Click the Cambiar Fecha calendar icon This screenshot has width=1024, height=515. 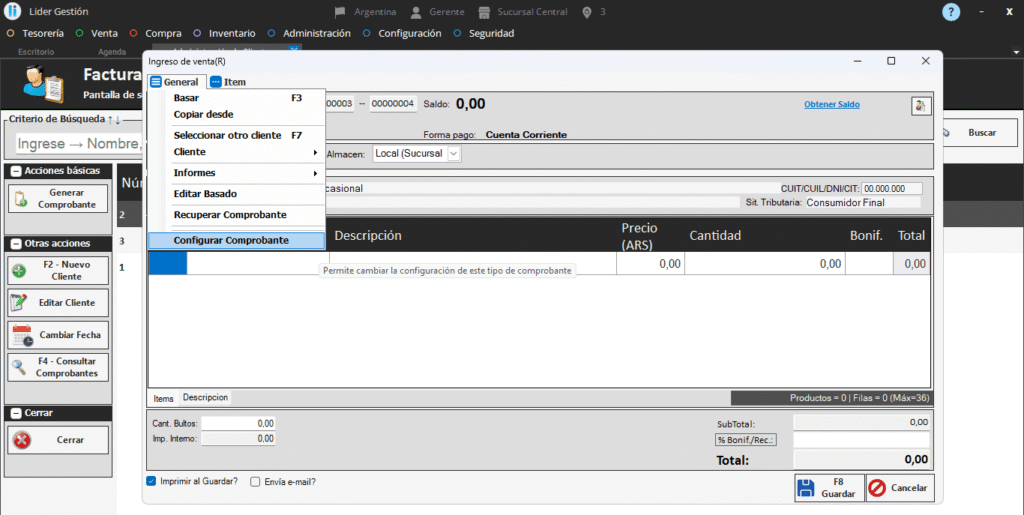tap(22, 335)
